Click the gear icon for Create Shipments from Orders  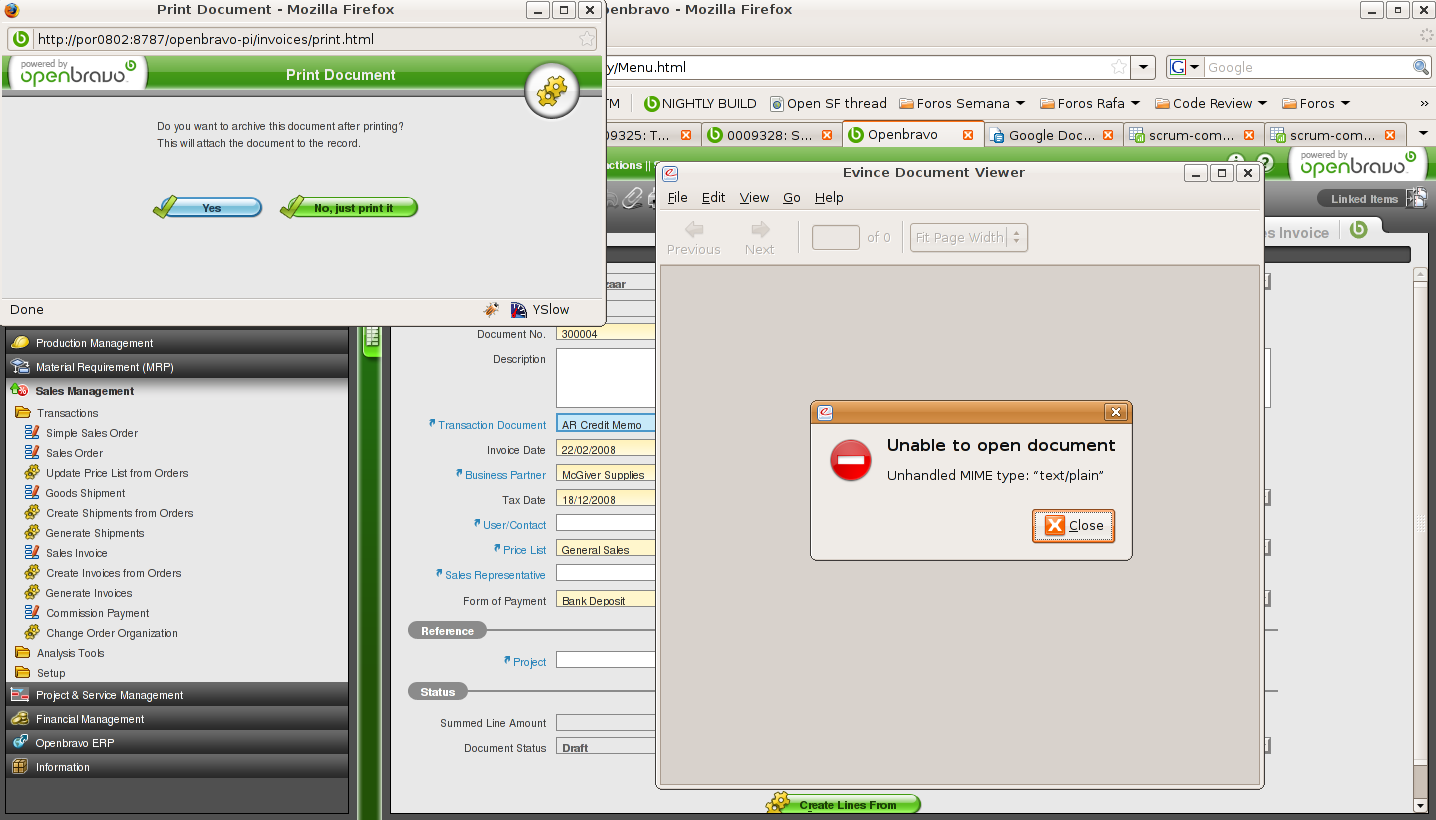pos(32,513)
